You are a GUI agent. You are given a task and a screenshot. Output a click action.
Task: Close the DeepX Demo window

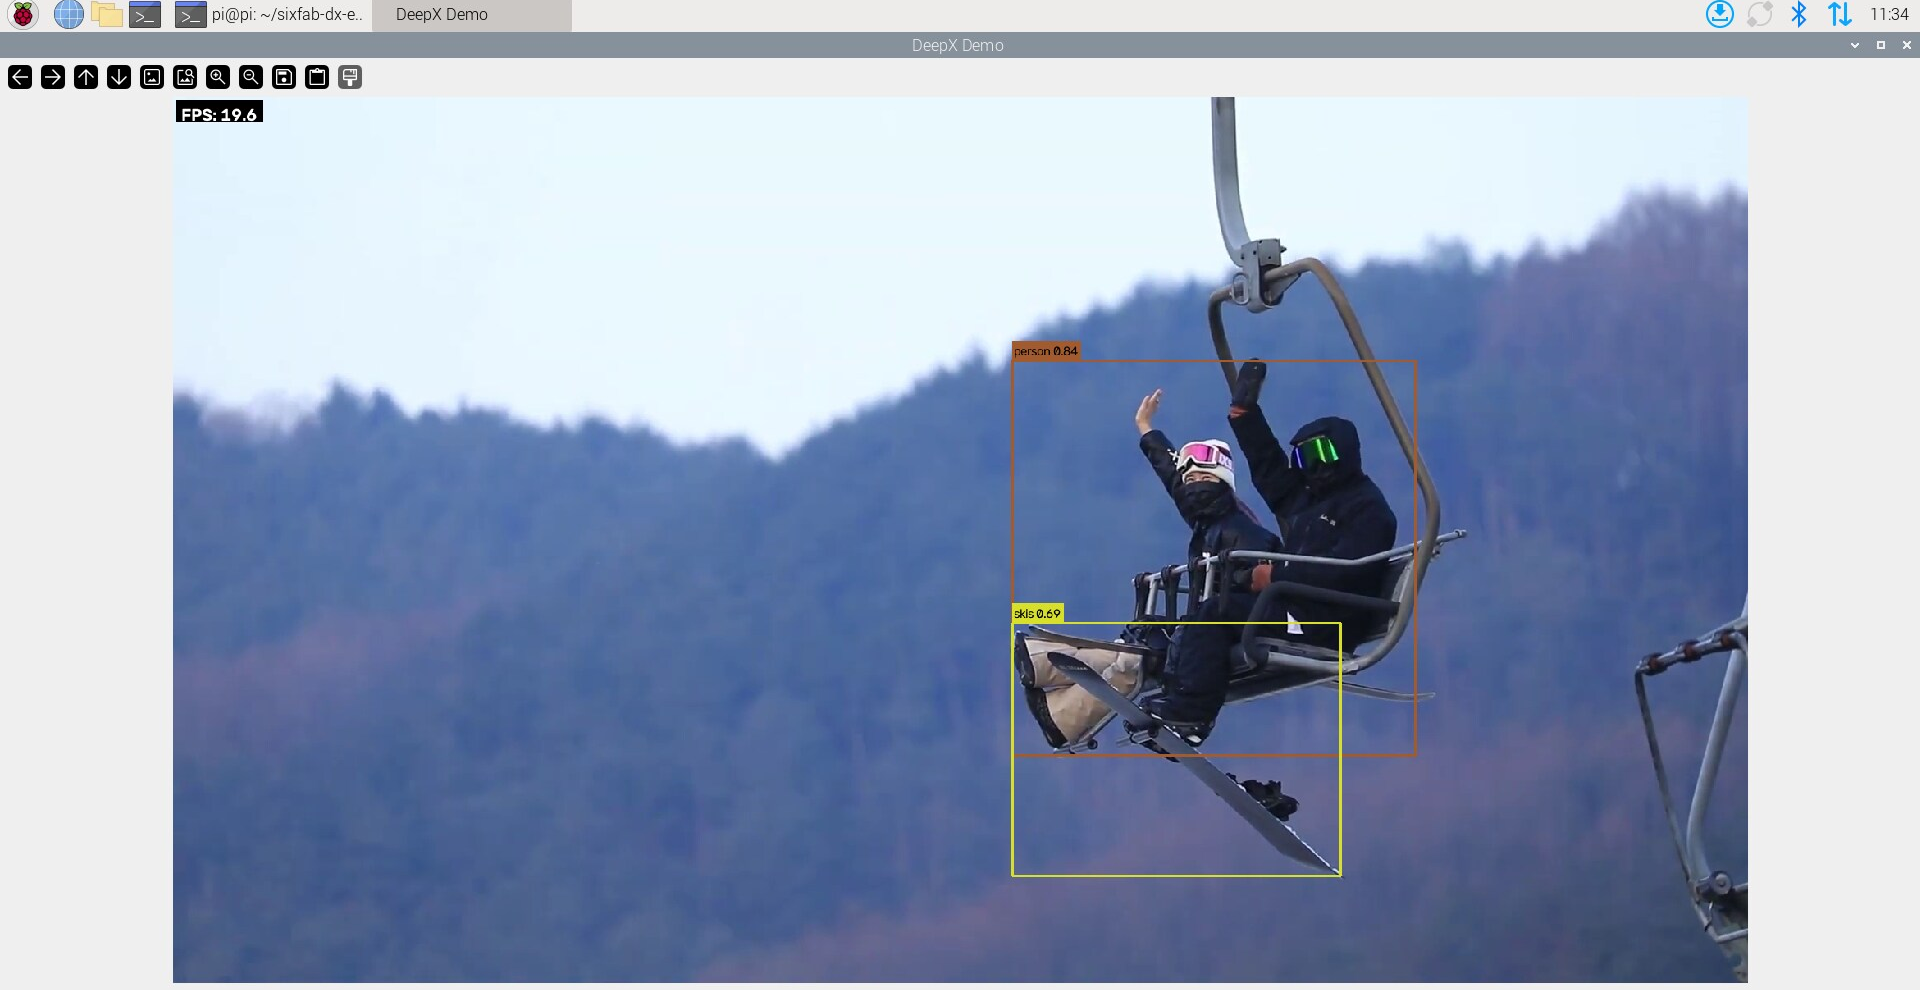pos(1907,45)
